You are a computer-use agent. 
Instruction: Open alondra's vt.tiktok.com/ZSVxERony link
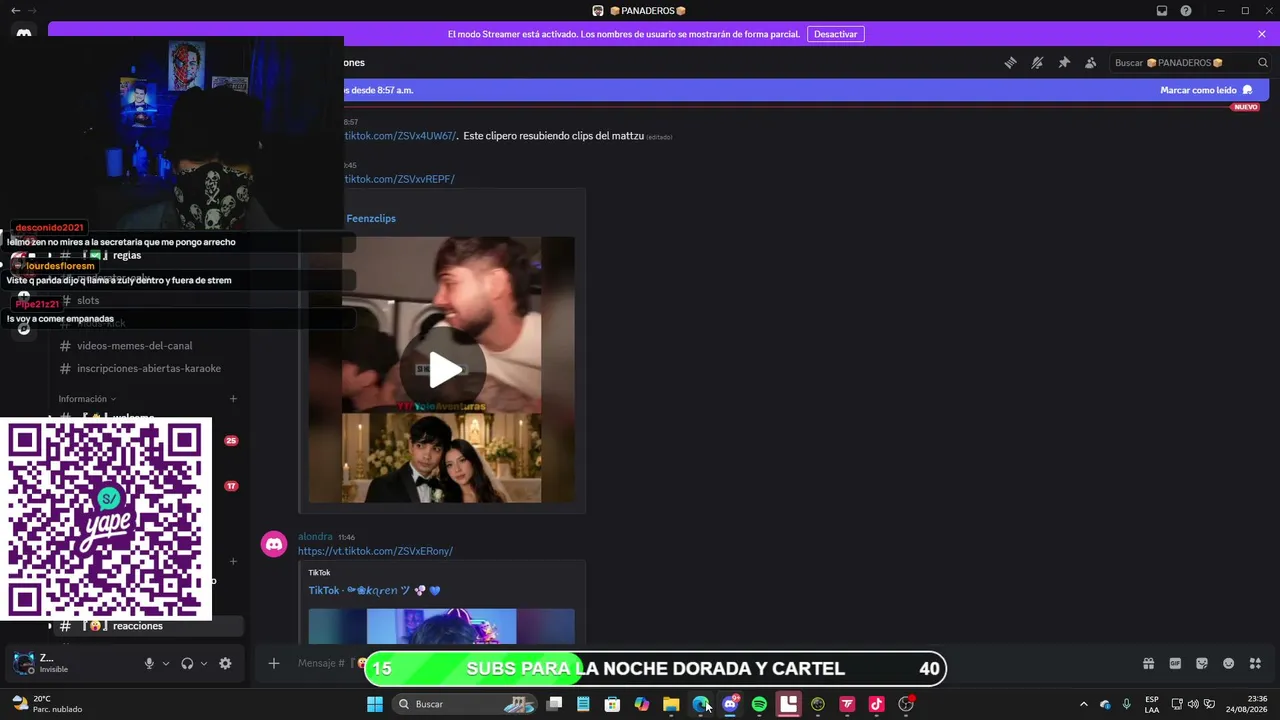(x=375, y=551)
